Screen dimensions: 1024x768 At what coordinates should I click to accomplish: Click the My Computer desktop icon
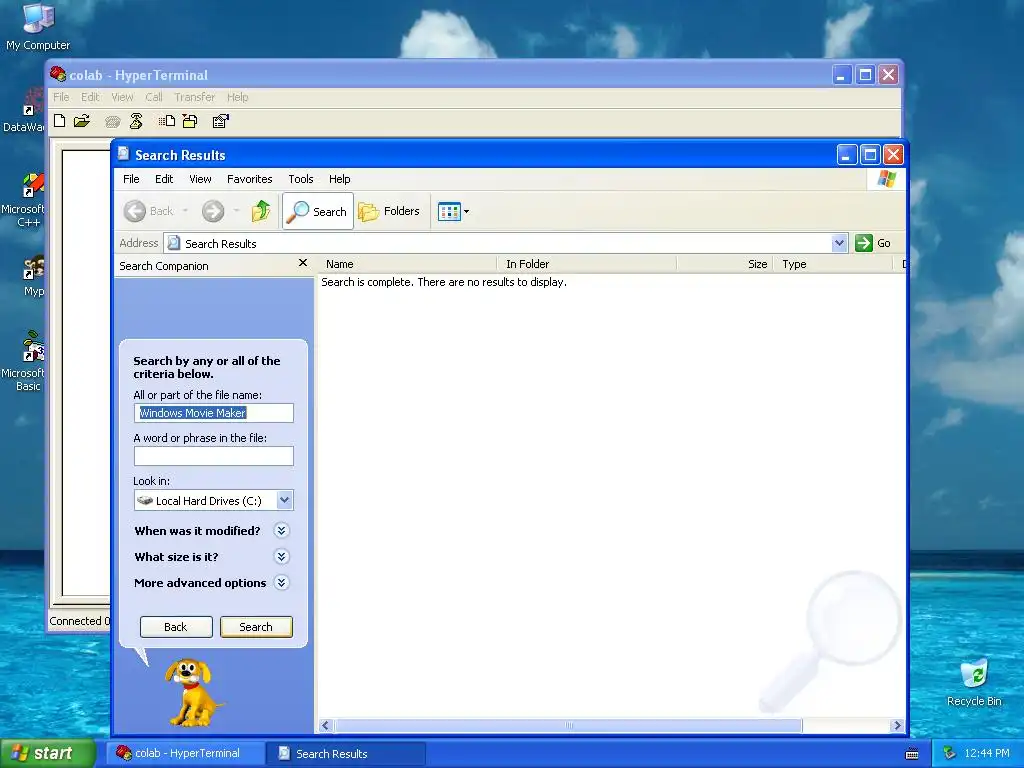[38, 27]
